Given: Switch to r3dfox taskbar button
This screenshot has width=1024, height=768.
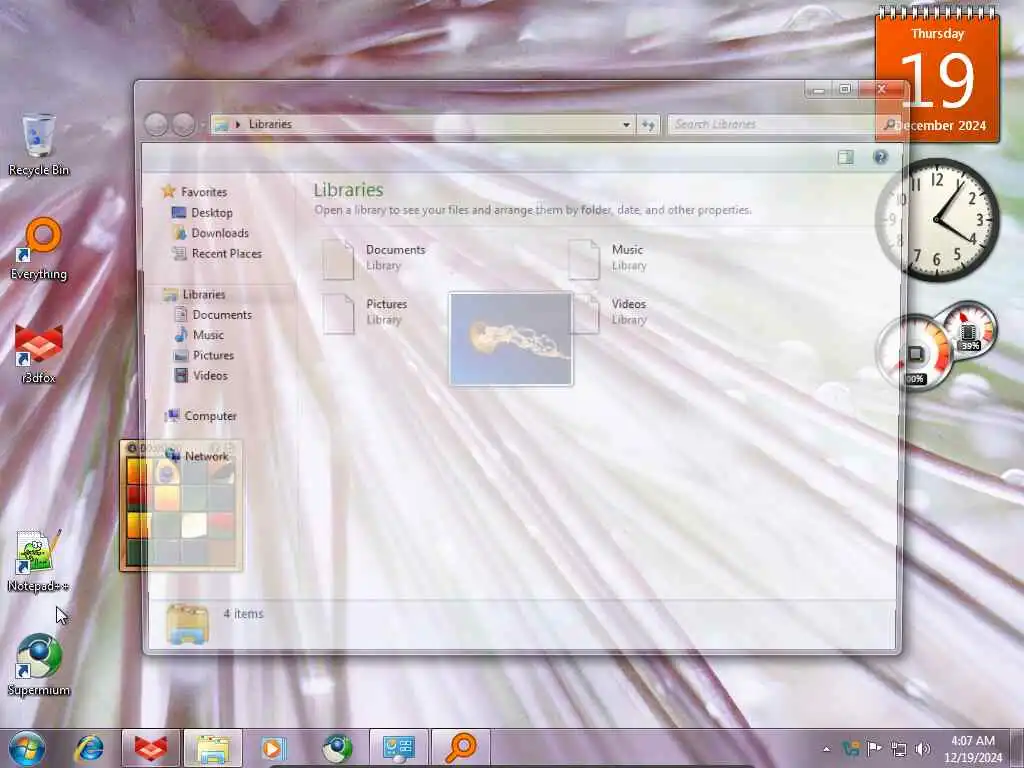Looking at the screenshot, I should (151, 748).
